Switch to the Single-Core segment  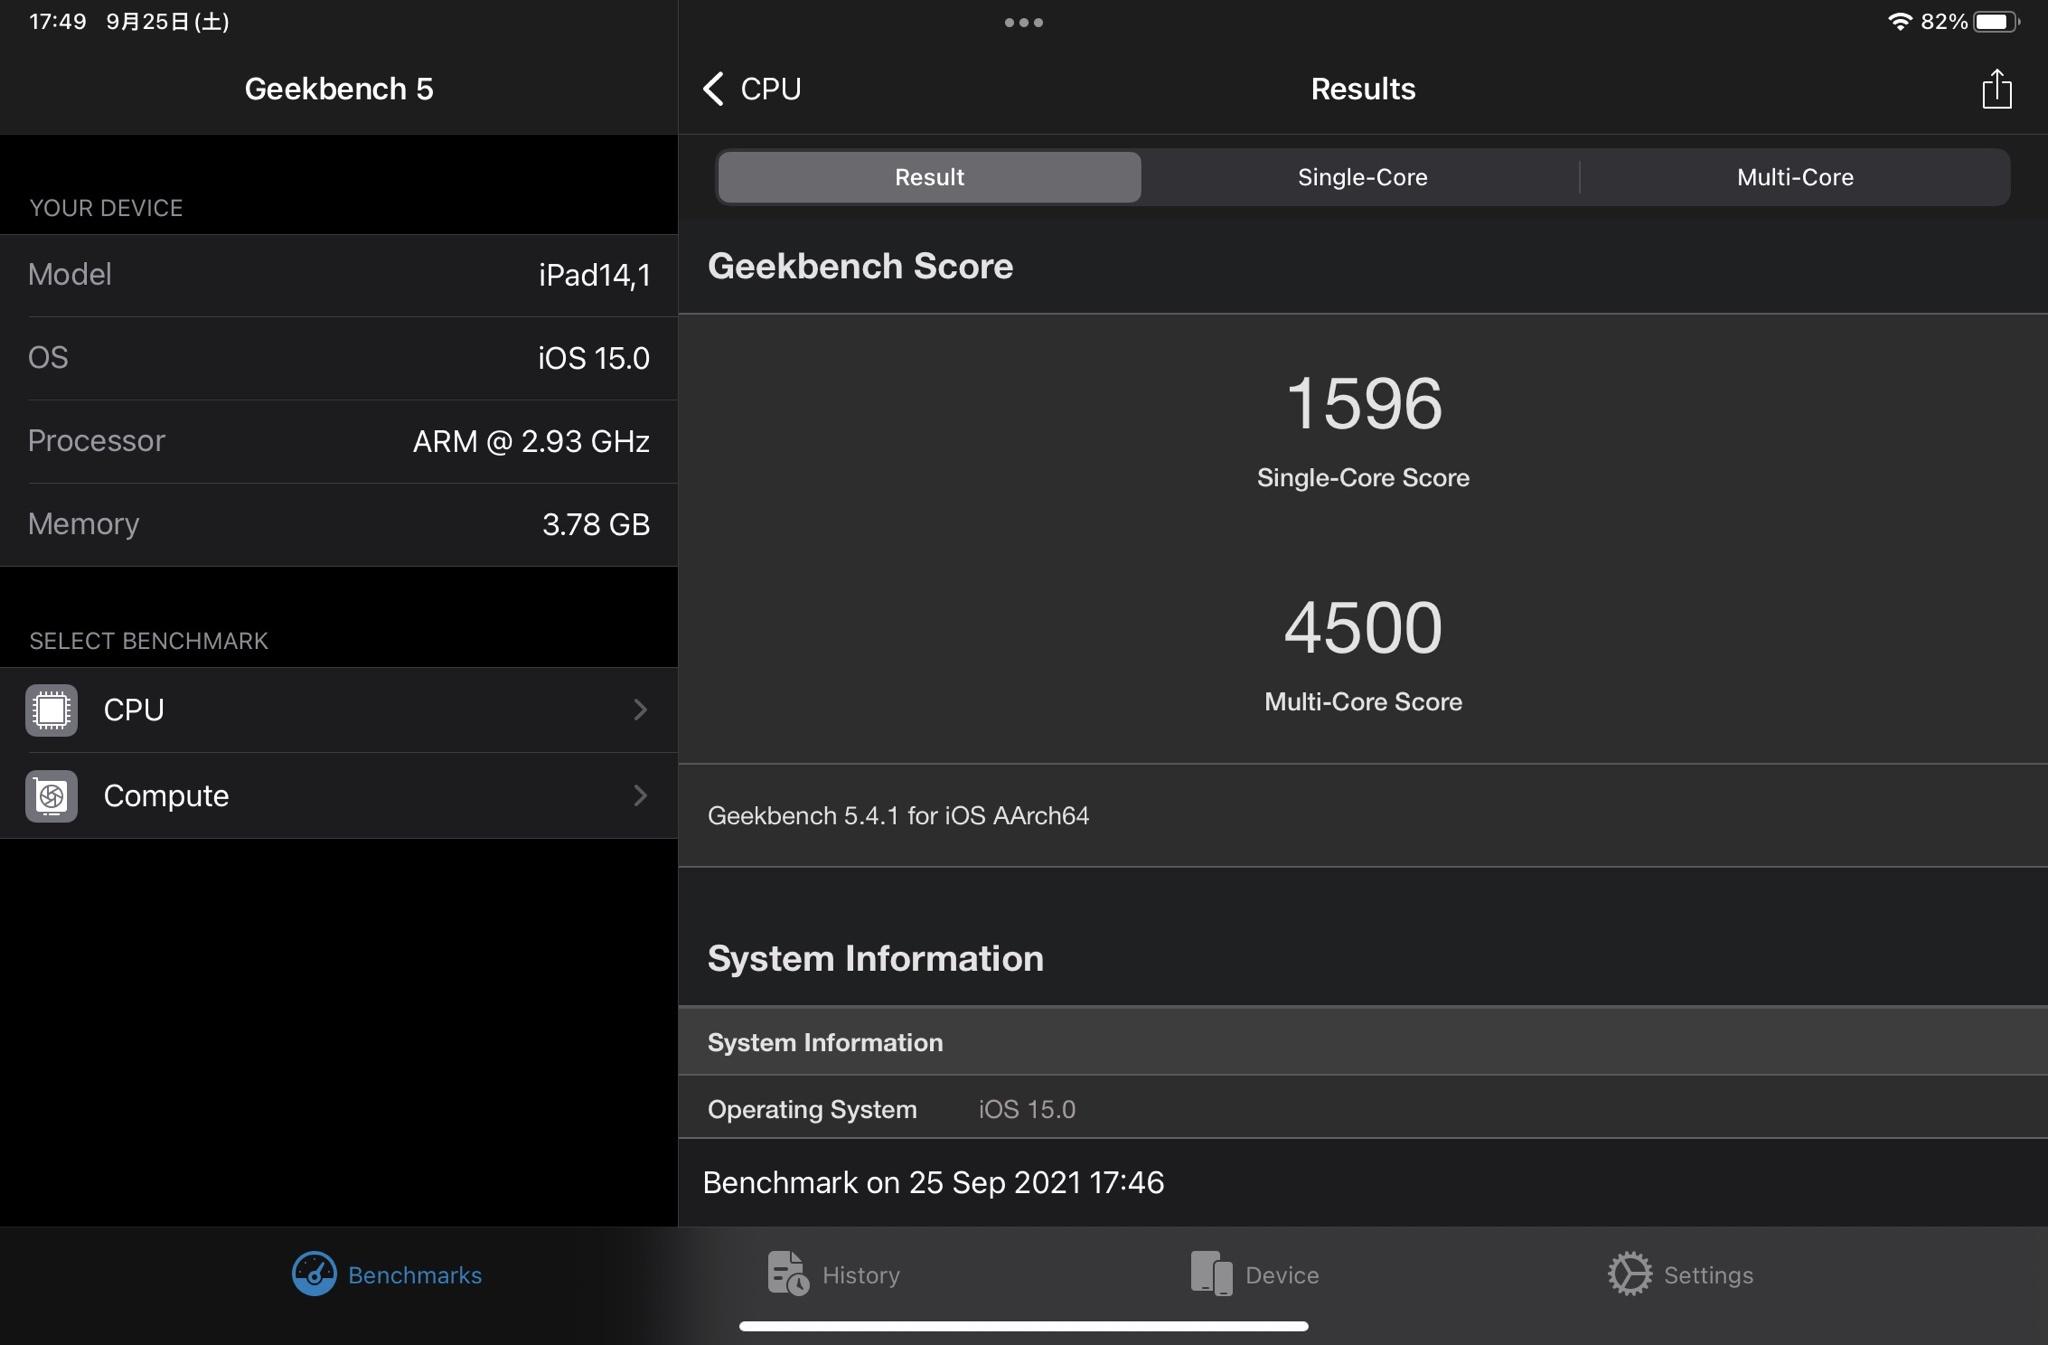click(1362, 177)
